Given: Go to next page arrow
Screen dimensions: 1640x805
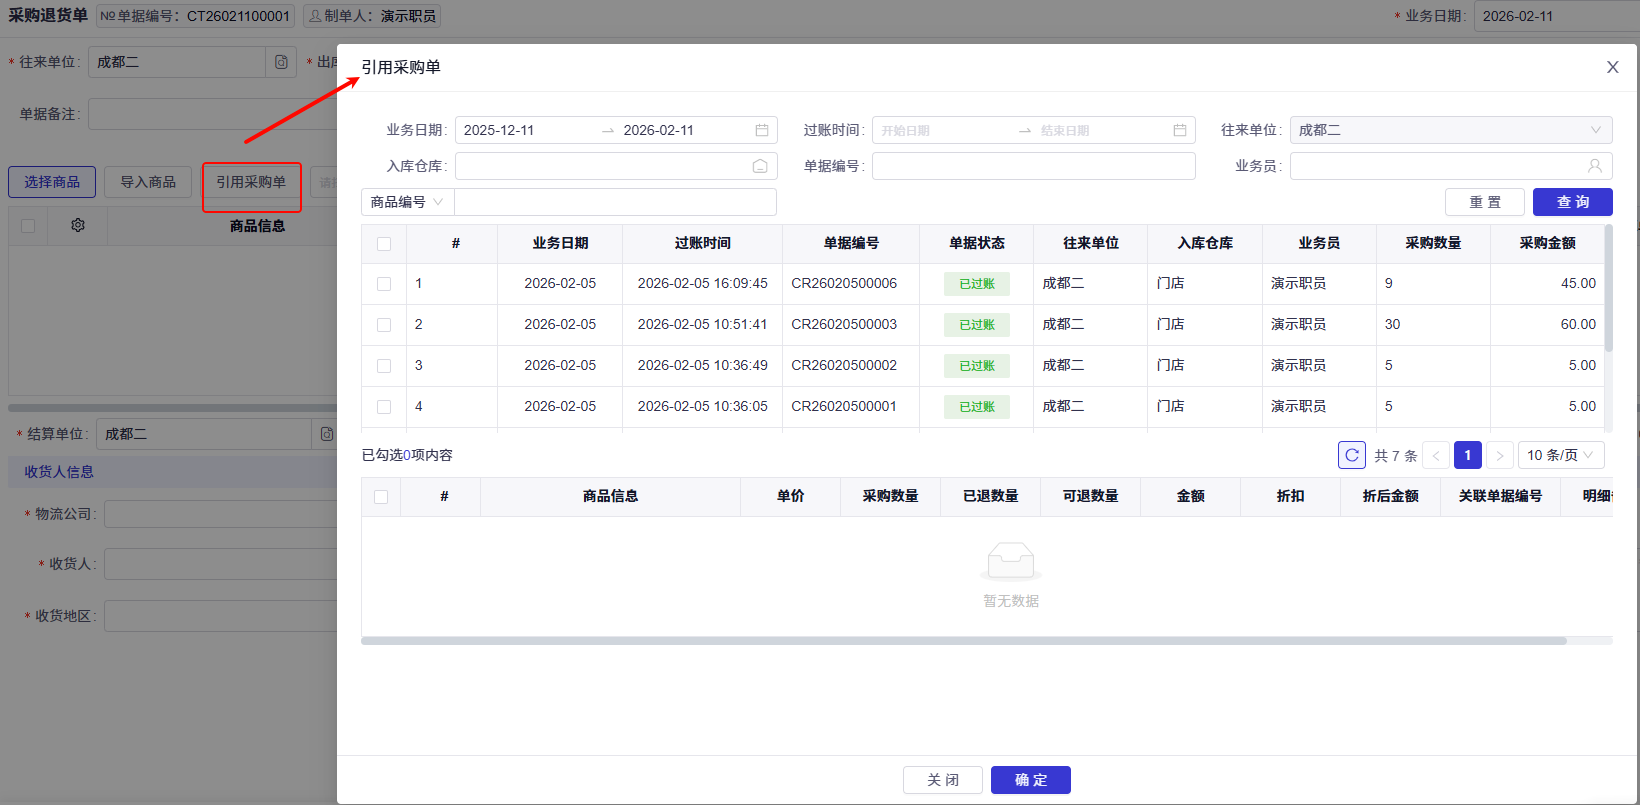Looking at the screenshot, I should 1500,455.
